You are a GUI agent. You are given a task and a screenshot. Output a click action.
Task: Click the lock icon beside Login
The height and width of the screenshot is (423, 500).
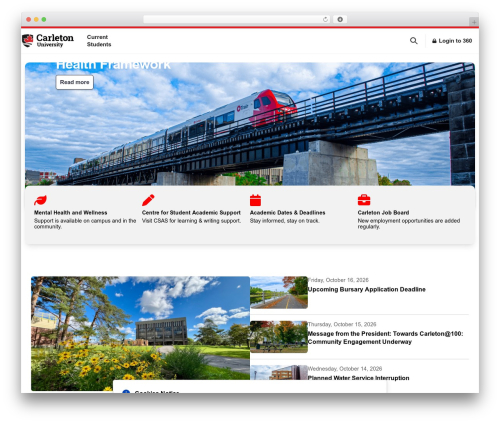[434, 41]
